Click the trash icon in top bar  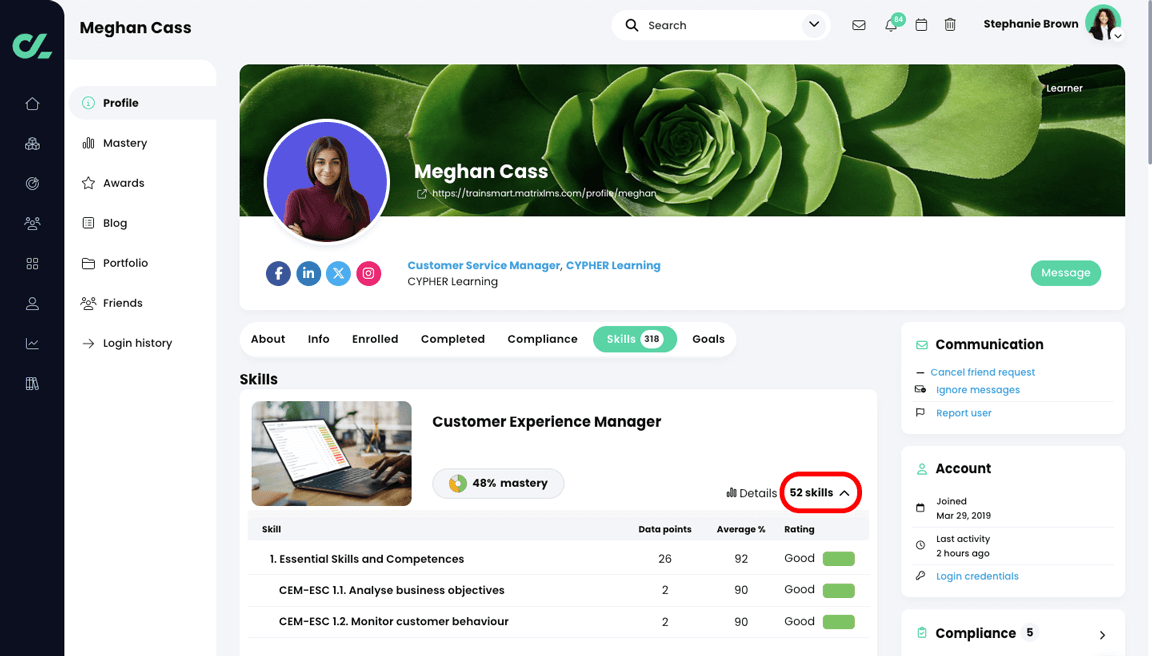(950, 25)
